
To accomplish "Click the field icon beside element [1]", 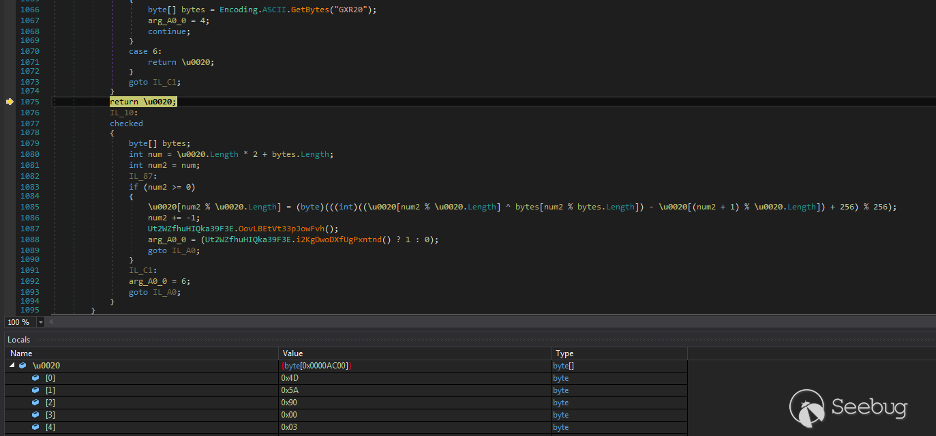I will [36, 391].
